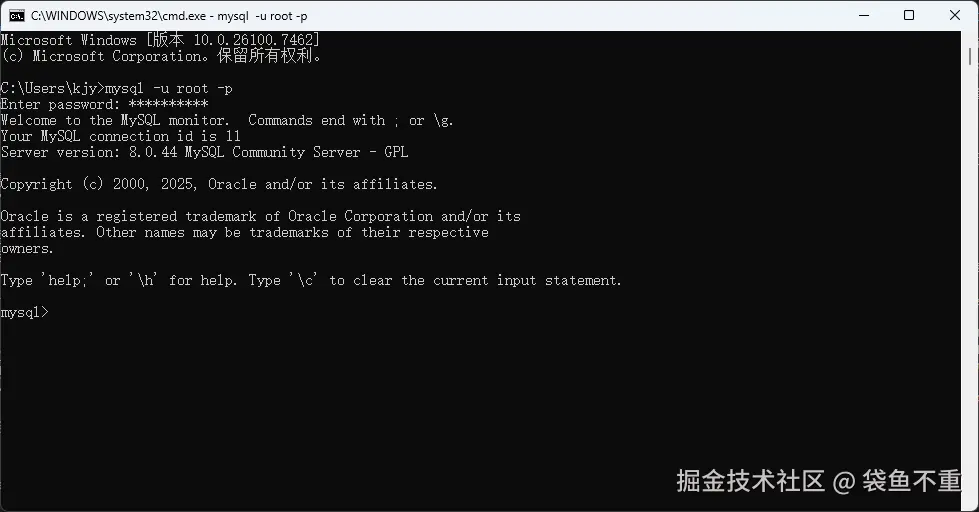Click "Welcome to the MySQL monitor" text

114,121
